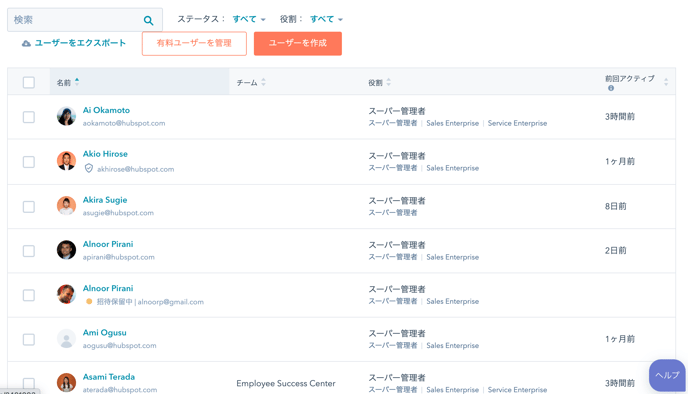Check the box for Akio Hirose
The image size is (688, 394).
coord(29,162)
